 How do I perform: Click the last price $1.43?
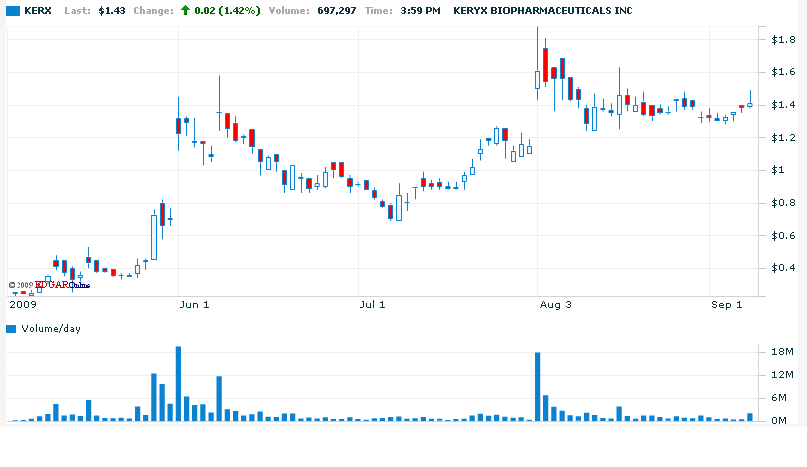(x=112, y=11)
